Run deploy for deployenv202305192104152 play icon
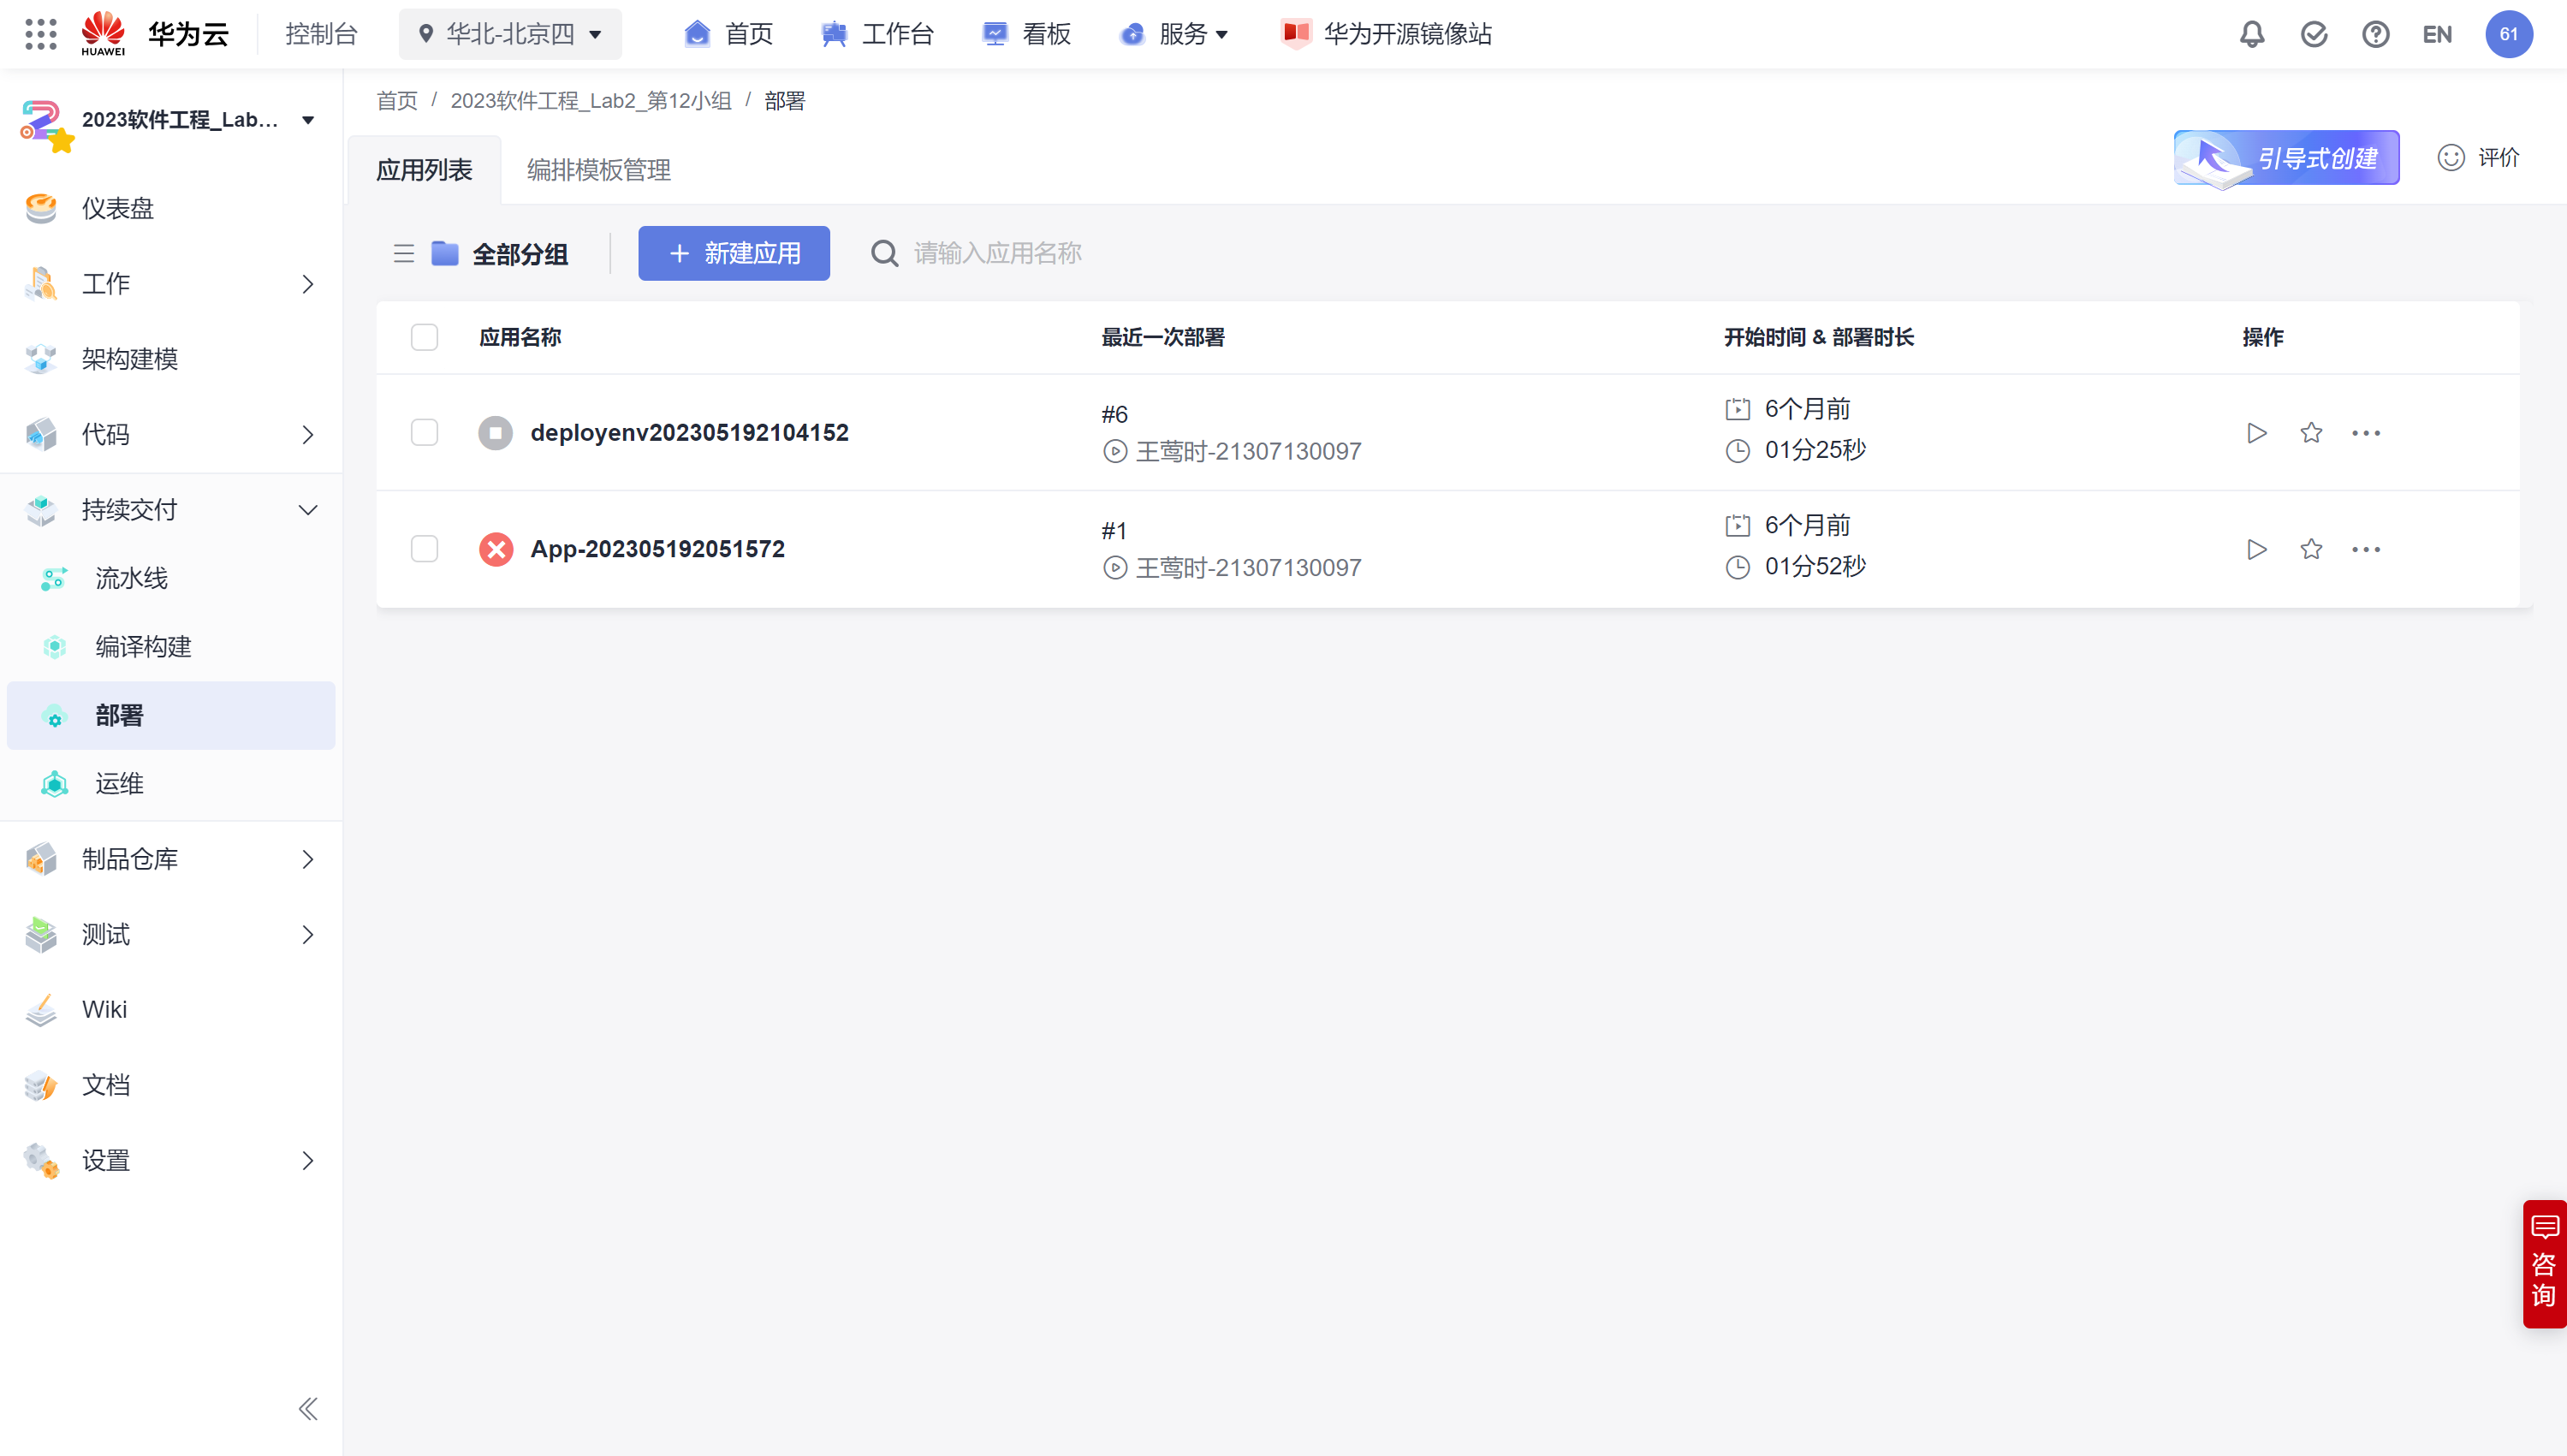 click(2256, 433)
